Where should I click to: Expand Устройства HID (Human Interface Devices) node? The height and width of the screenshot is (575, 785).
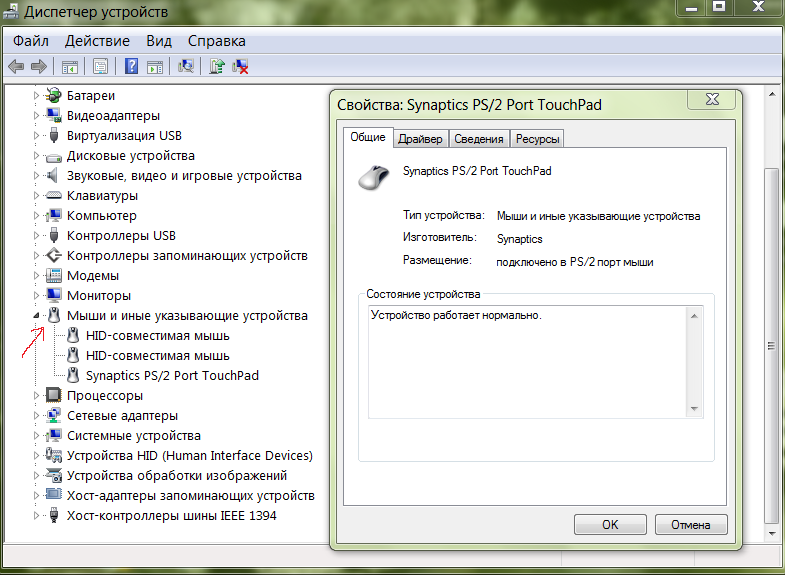click(x=36, y=455)
